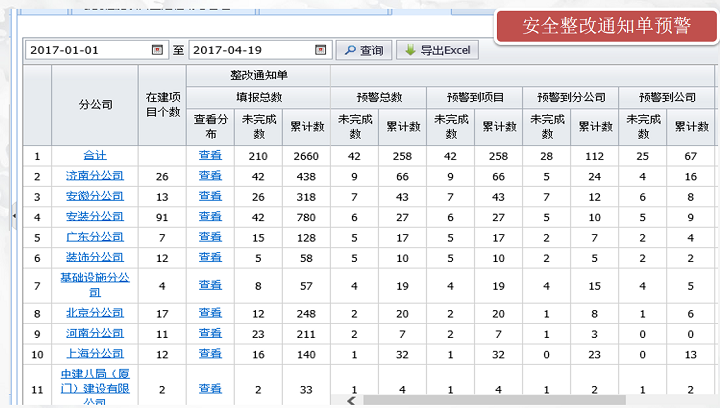
Task: Click 查看 in the 北京分公司 row
Action: (210, 313)
